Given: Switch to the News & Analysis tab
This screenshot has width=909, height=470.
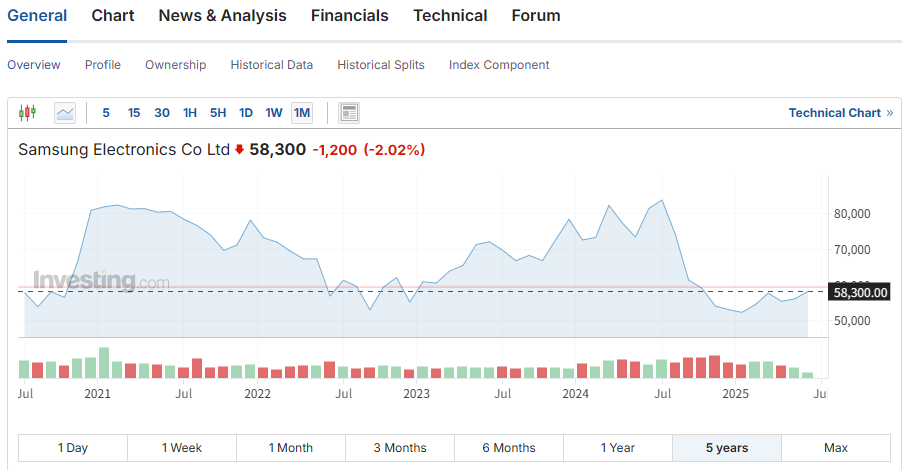Looking at the screenshot, I should pos(222,16).
